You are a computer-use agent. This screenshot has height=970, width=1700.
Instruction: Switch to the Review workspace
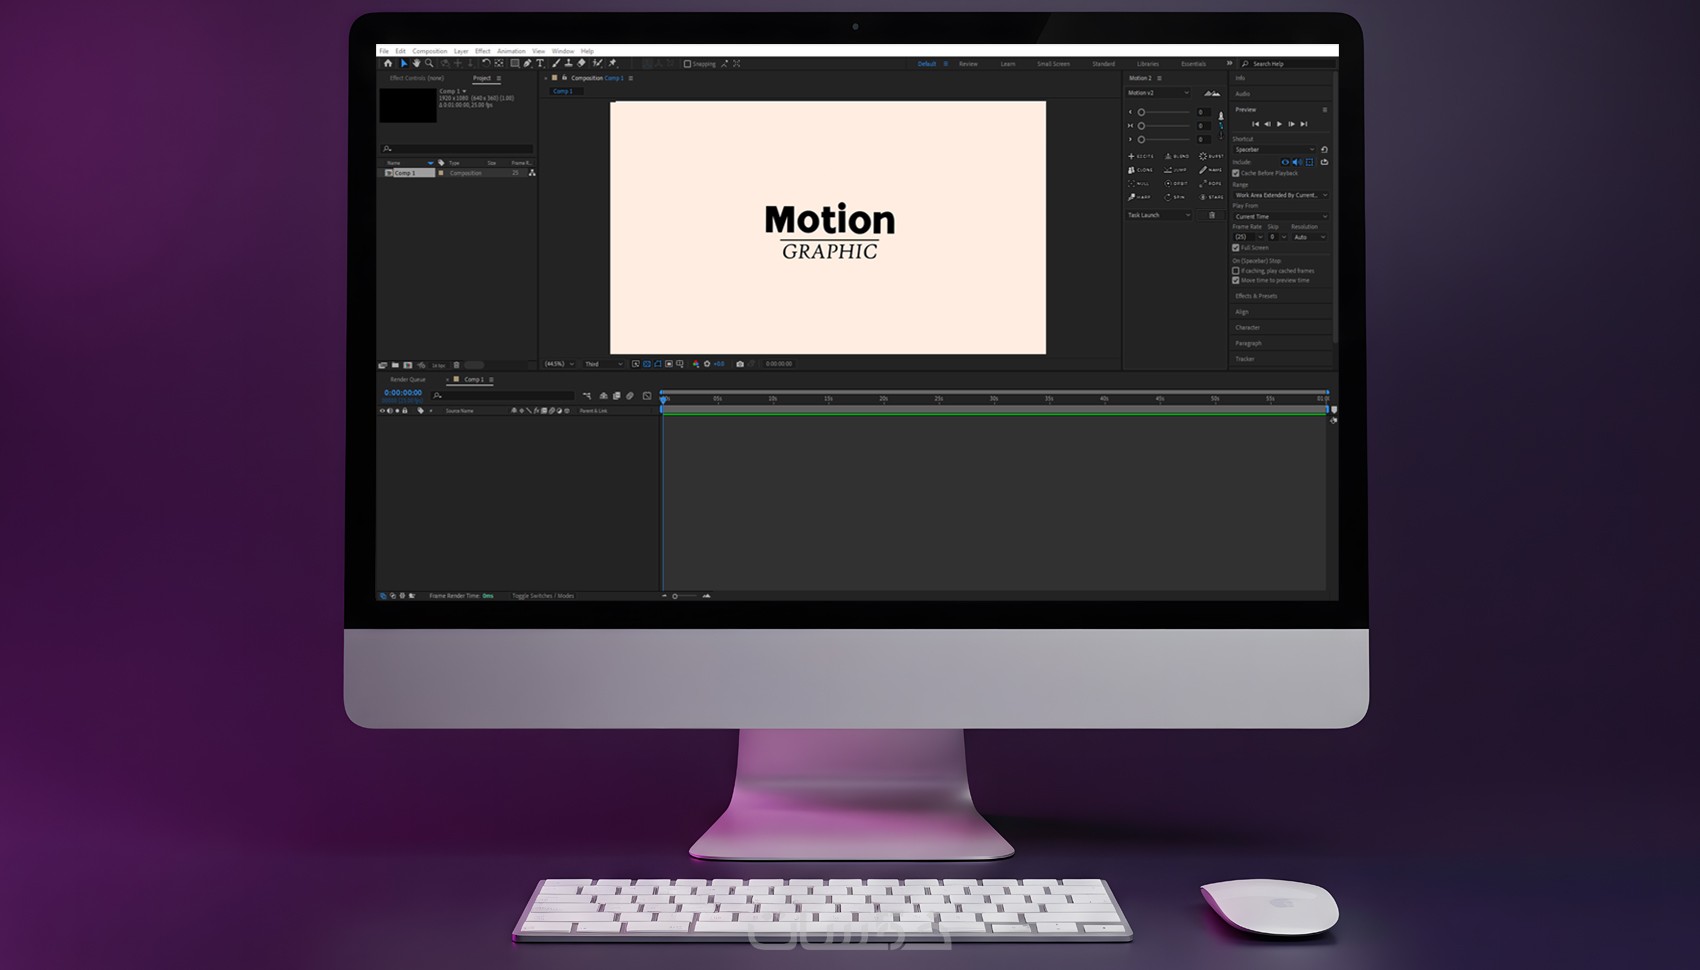[x=968, y=64]
